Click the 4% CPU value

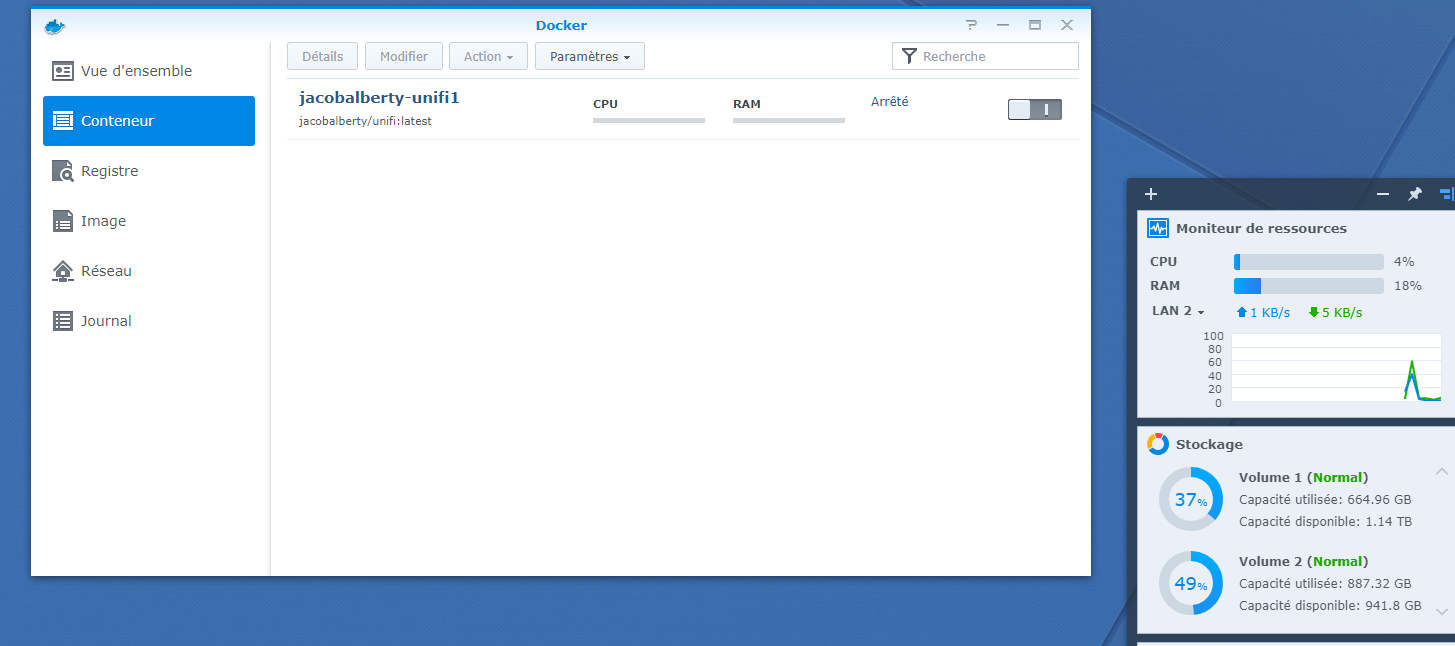[x=1404, y=262]
